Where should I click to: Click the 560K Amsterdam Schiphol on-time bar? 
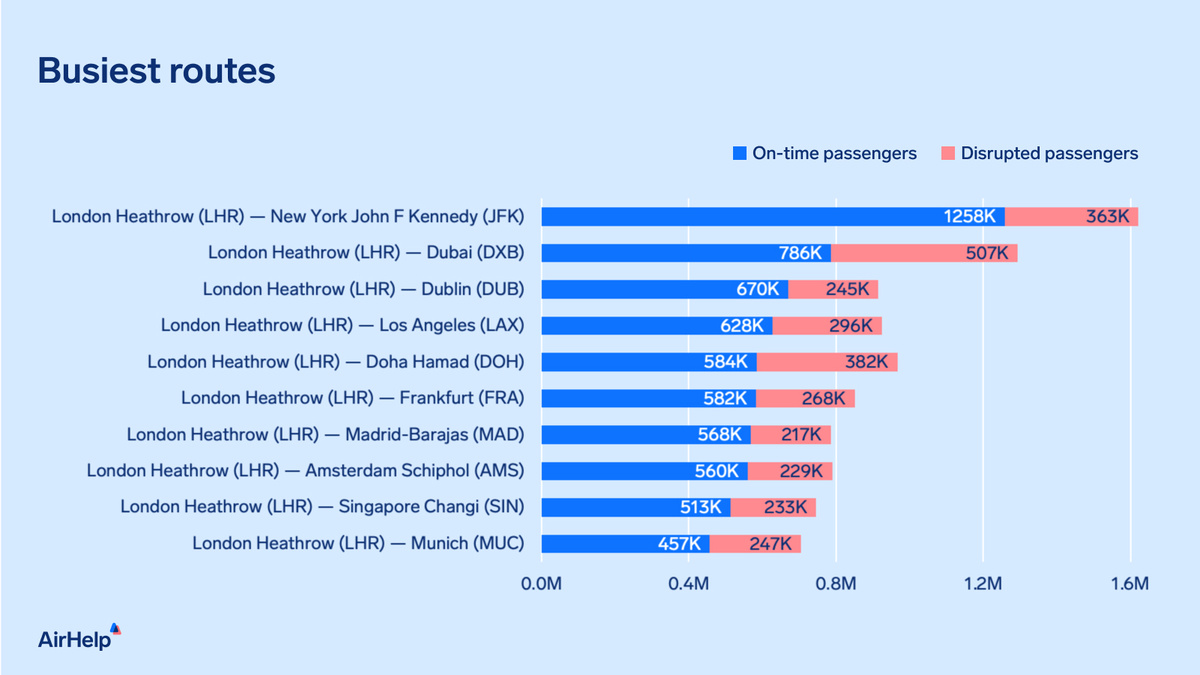click(x=644, y=471)
